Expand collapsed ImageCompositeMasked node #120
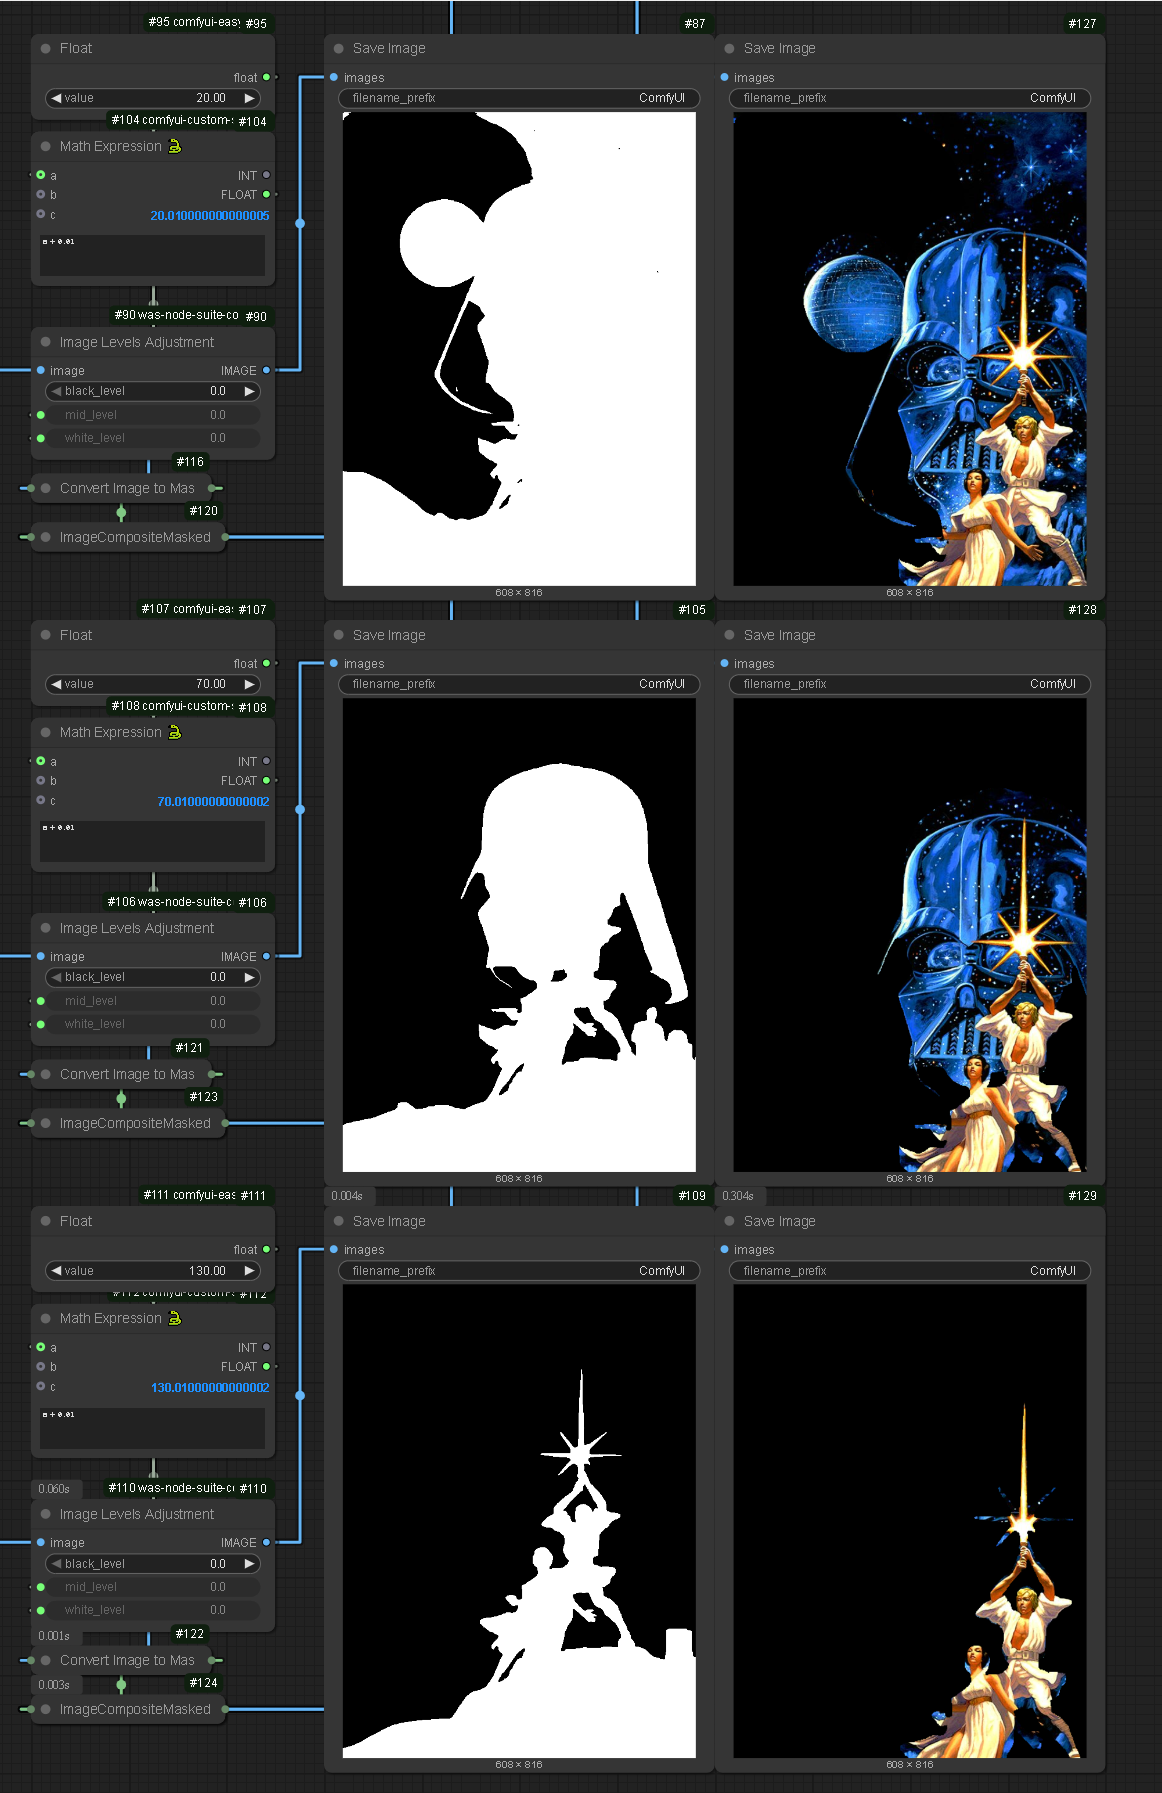Image resolution: width=1162 pixels, height=1793 pixels. pos(46,537)
